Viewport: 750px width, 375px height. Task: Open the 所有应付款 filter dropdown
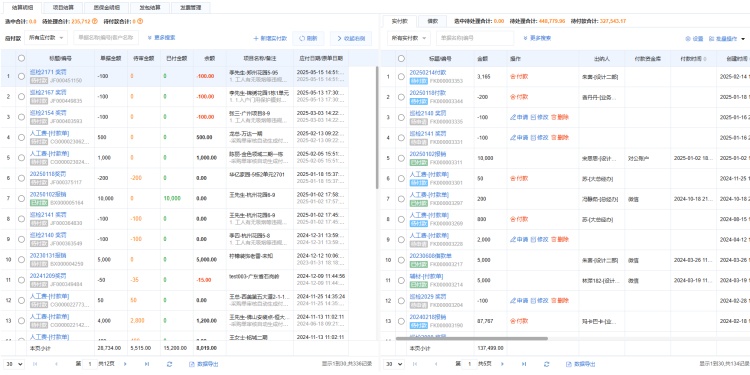[x=46, y=38]
